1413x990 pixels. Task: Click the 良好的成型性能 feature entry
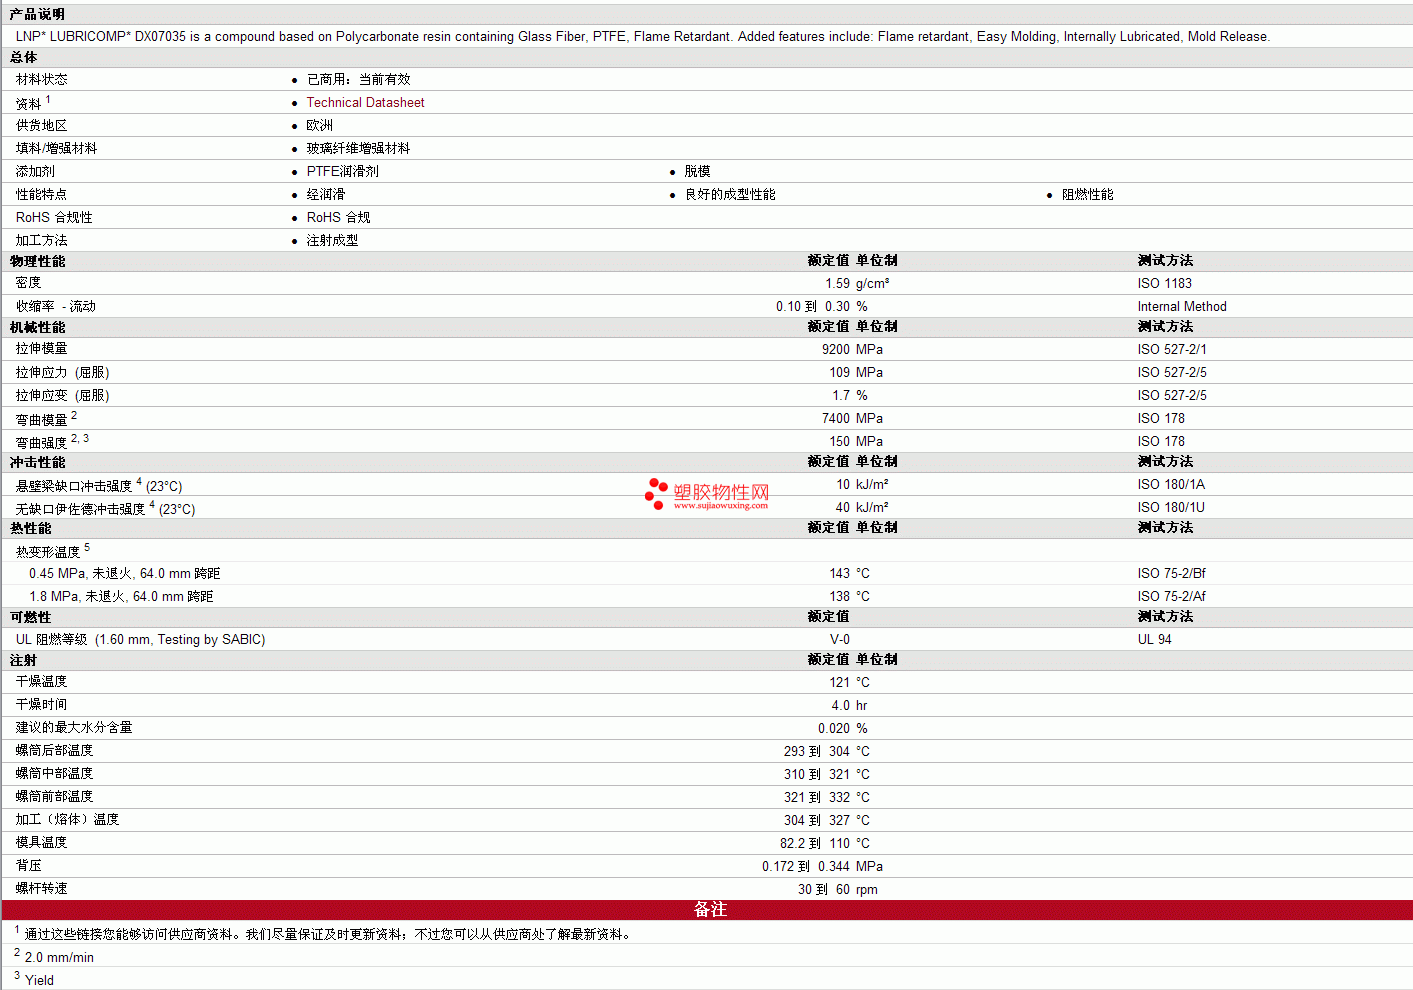(730, 194)
